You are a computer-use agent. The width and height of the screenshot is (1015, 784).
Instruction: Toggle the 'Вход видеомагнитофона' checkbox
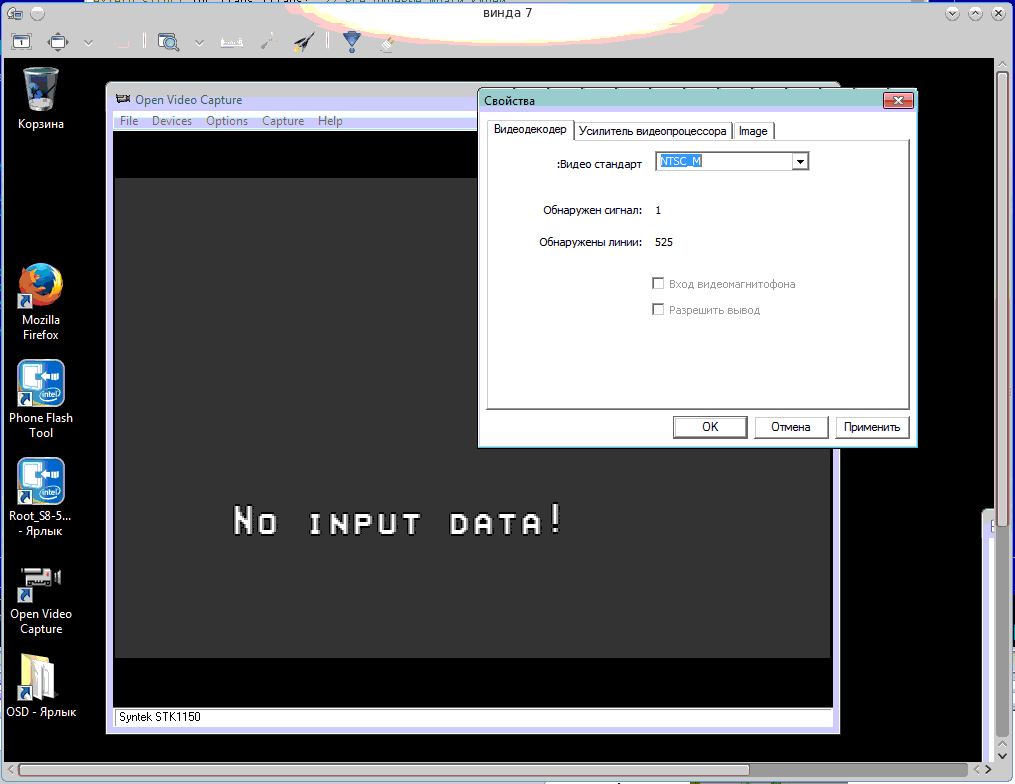point(658,284)
